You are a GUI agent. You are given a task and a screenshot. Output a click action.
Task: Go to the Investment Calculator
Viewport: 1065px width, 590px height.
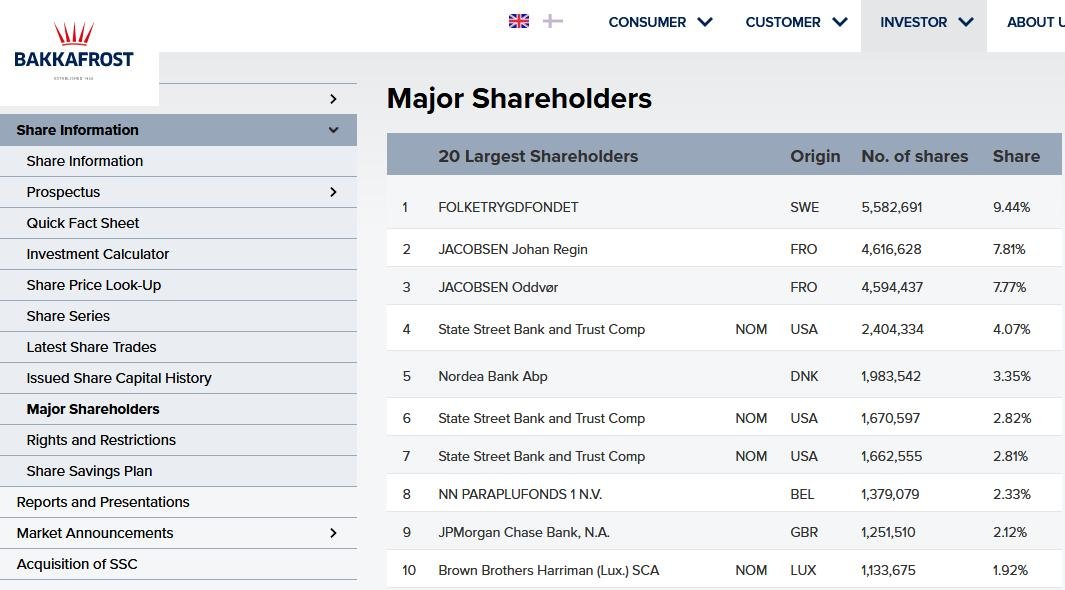pyautogui.click(x=98, y=254)
